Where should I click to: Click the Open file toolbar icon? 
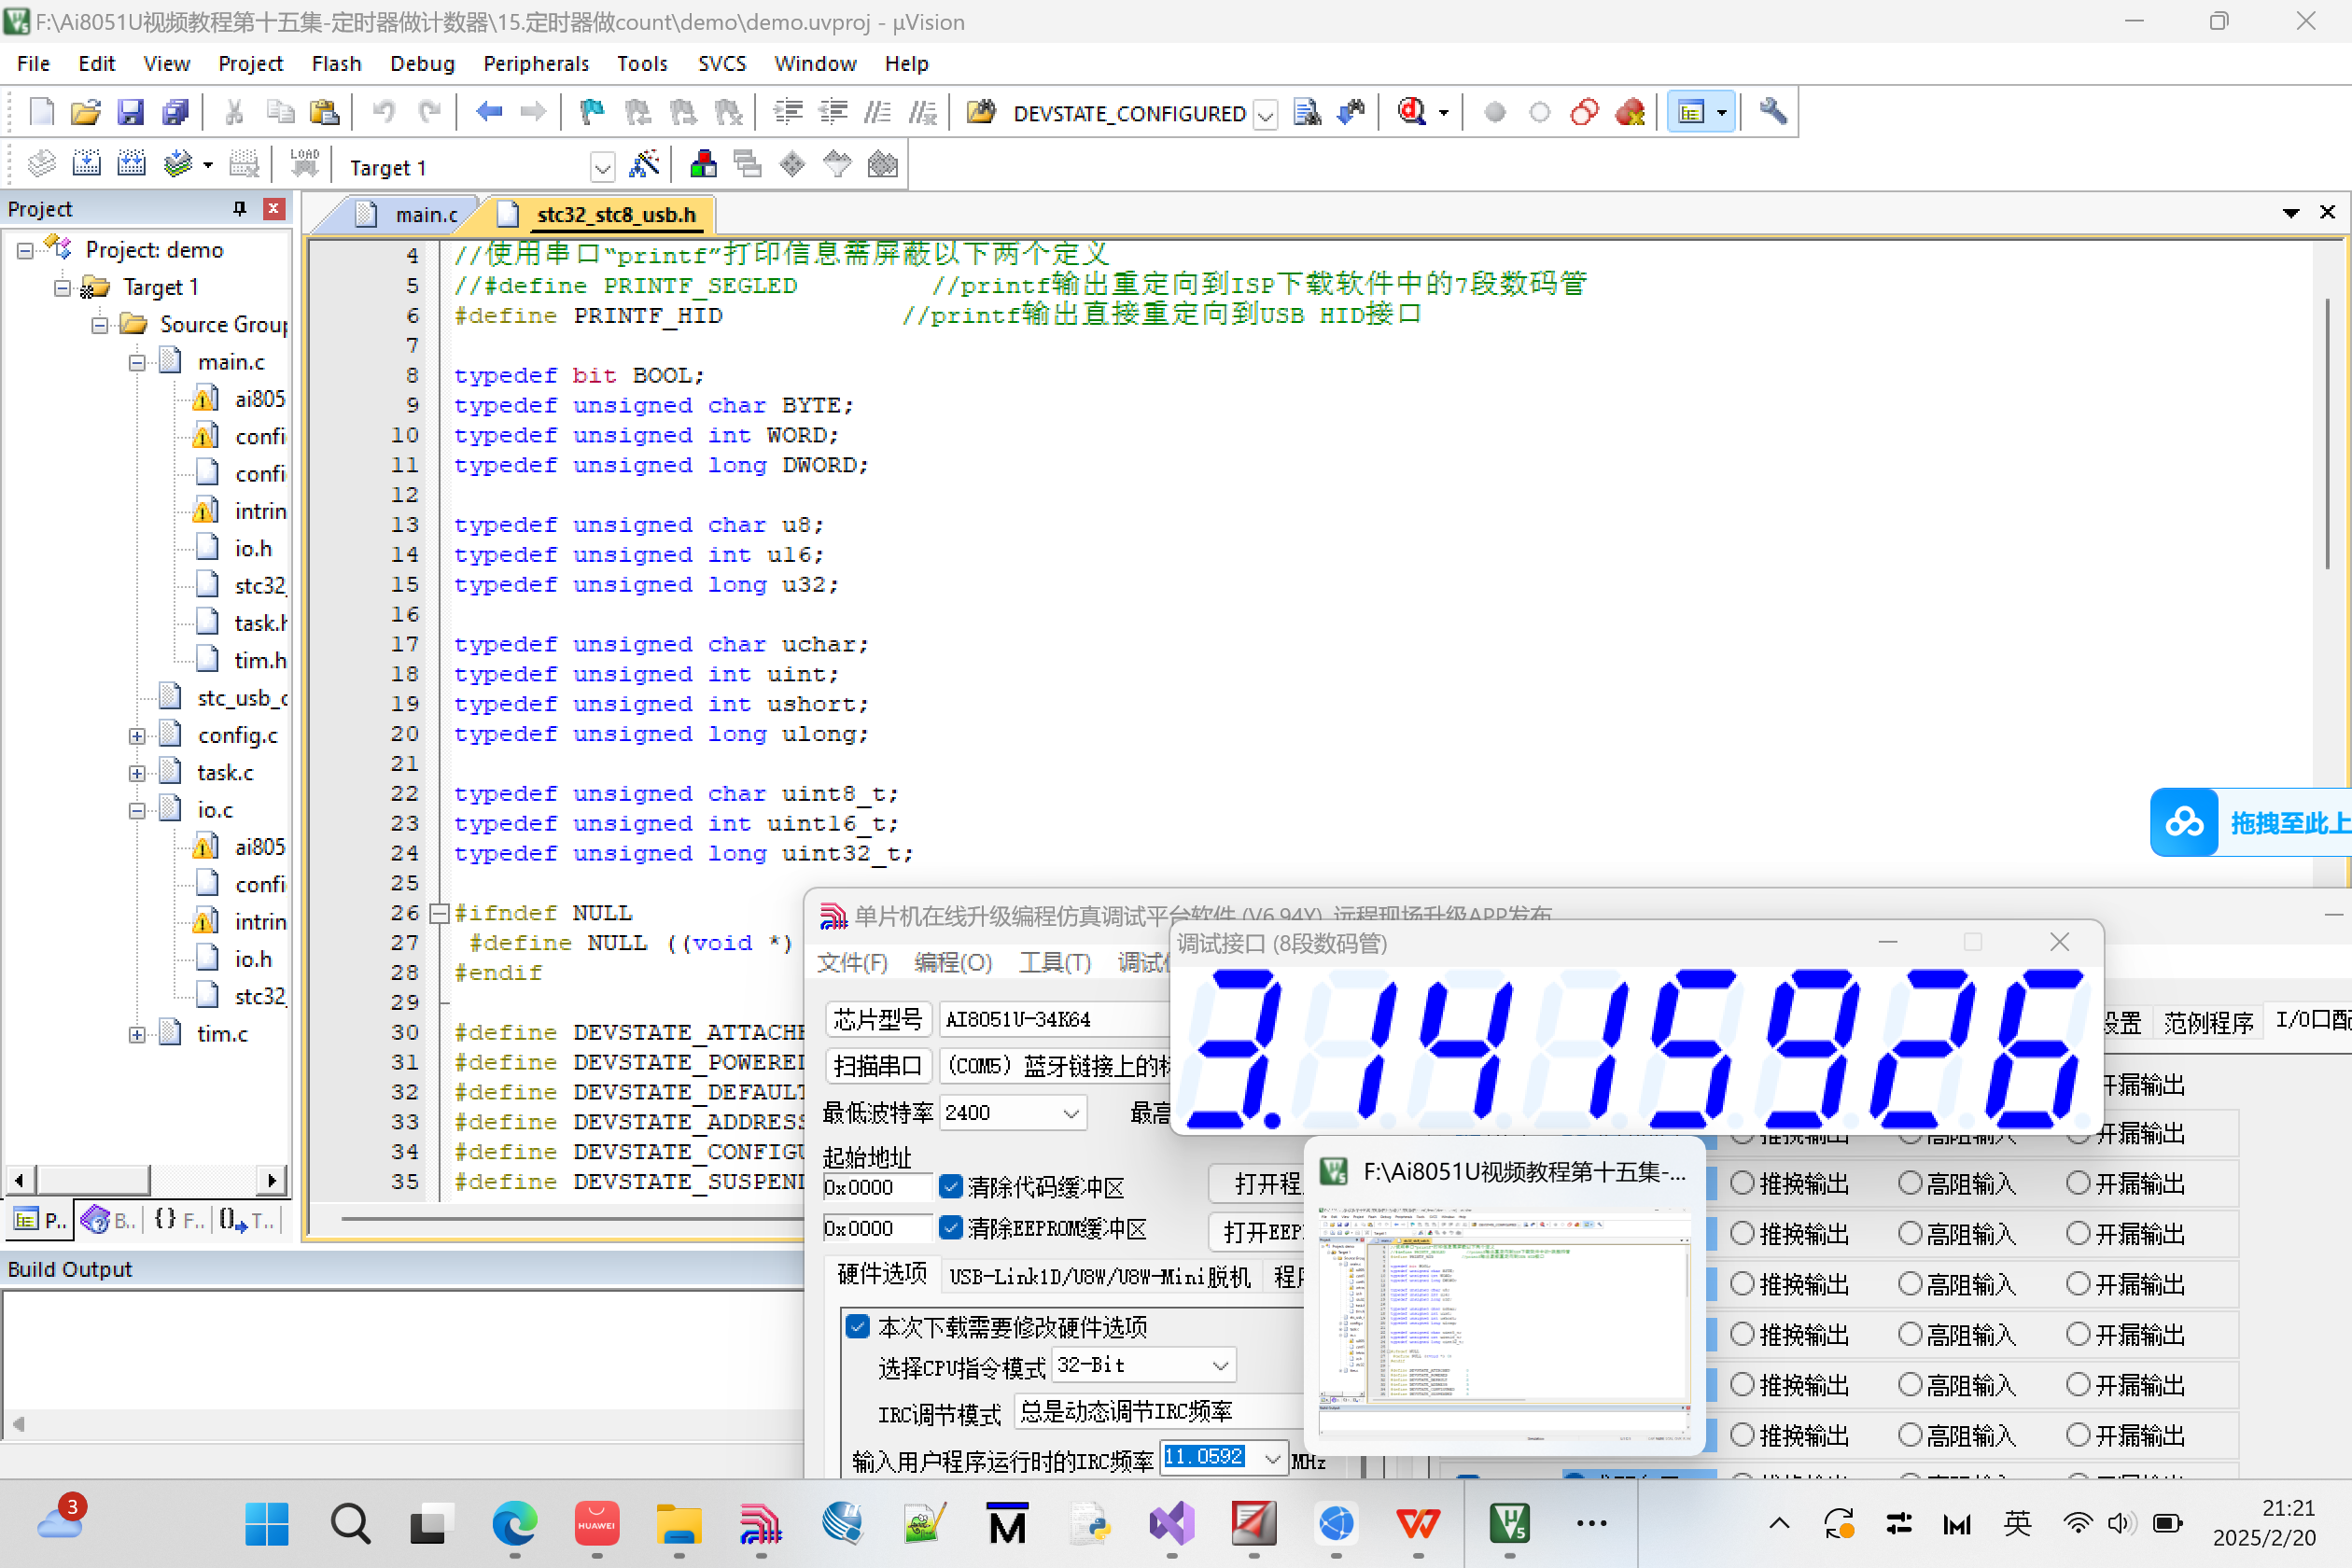click(86, 112)
